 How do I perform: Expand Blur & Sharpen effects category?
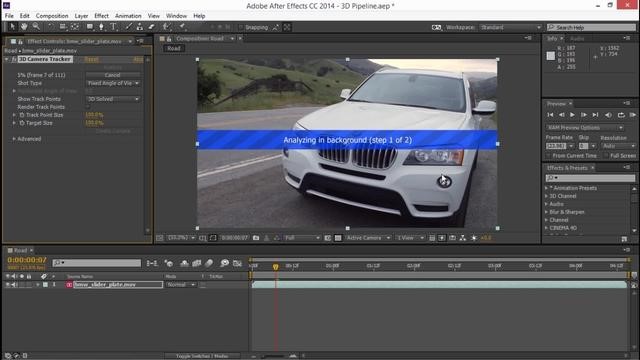pos(547,212)
